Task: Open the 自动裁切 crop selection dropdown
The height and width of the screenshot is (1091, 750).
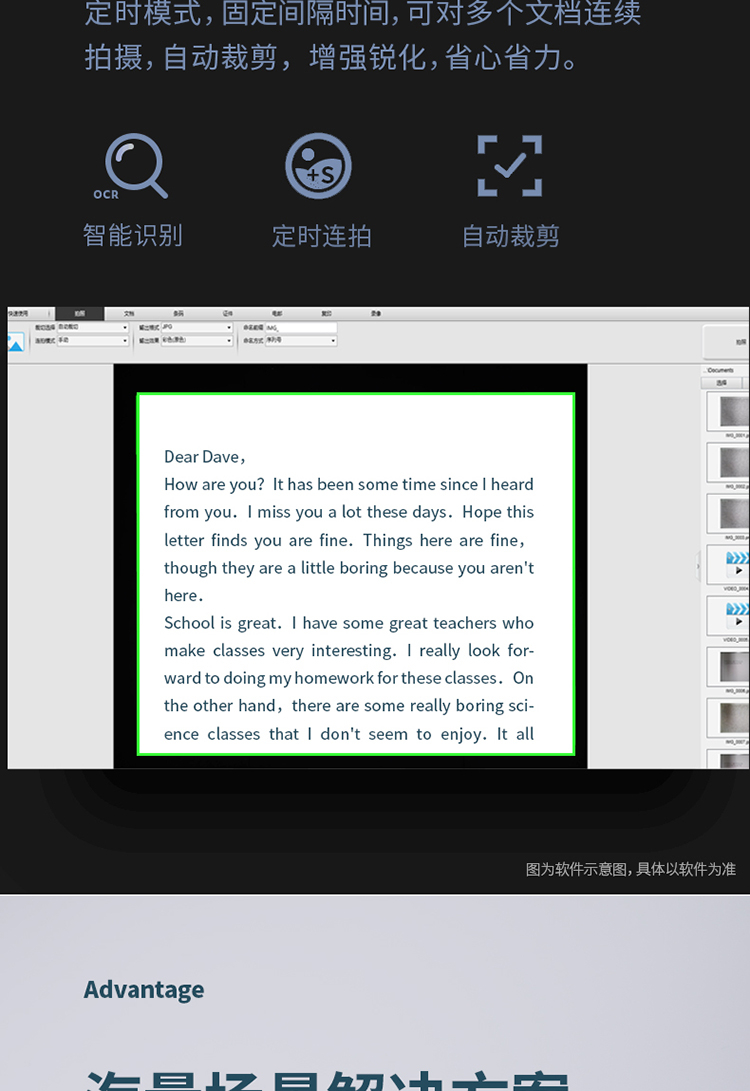Action: coord(93,327)
